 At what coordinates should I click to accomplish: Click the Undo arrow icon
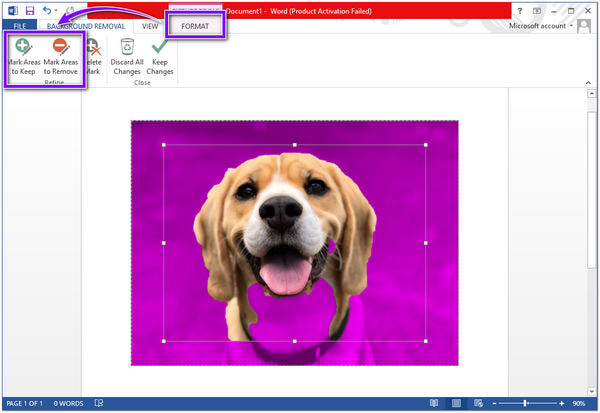47,10
